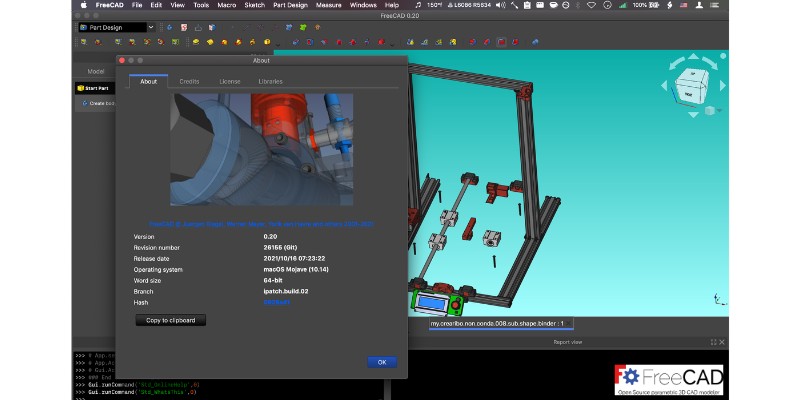Click the Apple menu icon
800x400 pixels.
[x=84, y=5]
